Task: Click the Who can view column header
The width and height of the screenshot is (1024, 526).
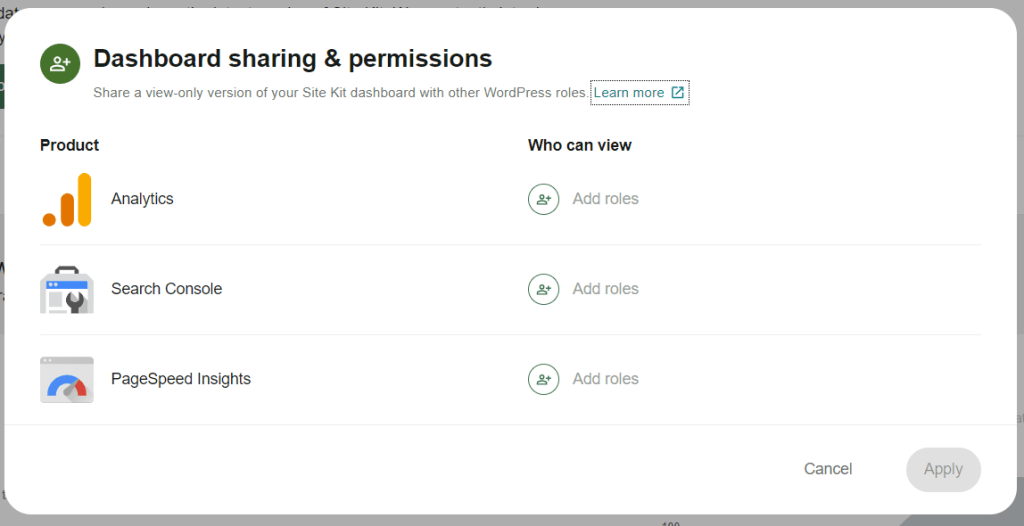Action: click(x=579, y=145)
